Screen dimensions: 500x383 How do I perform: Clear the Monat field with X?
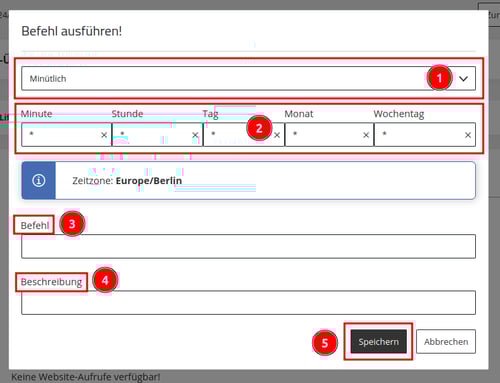click(x=366, y=135)
